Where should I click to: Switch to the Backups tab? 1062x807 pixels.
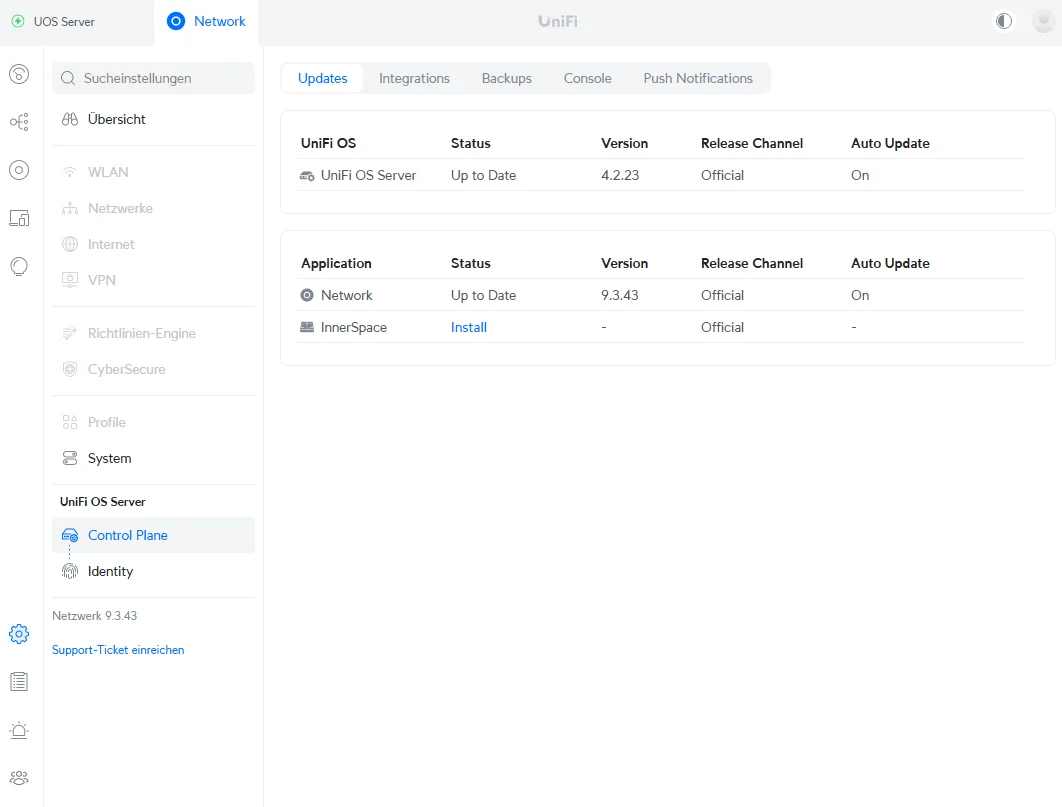coord(507,79)
